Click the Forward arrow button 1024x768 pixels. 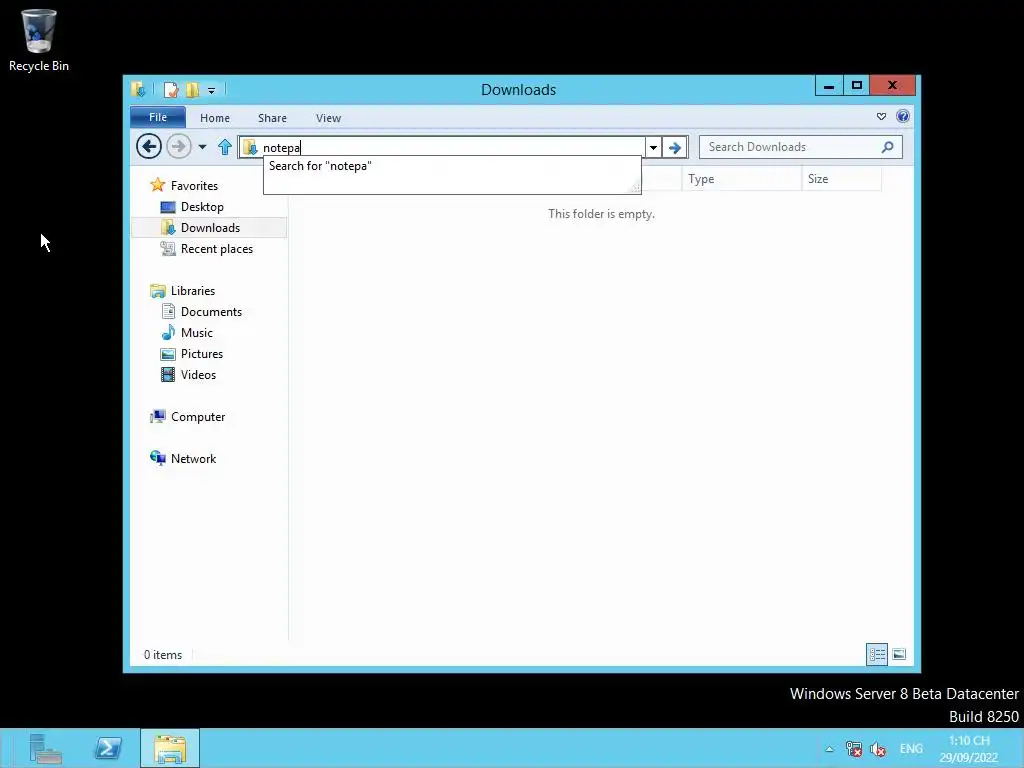[179, 146]
